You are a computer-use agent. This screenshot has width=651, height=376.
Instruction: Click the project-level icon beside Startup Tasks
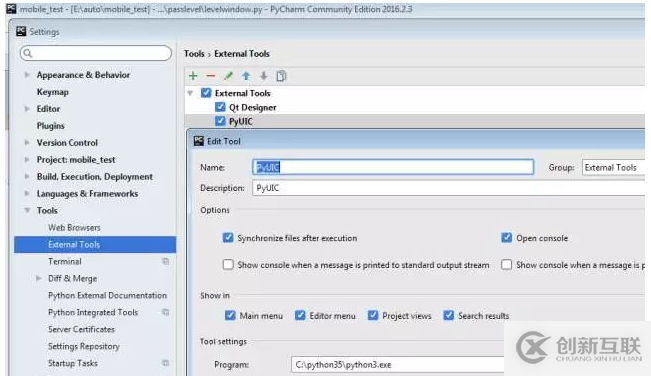click(x=165, y=363)
